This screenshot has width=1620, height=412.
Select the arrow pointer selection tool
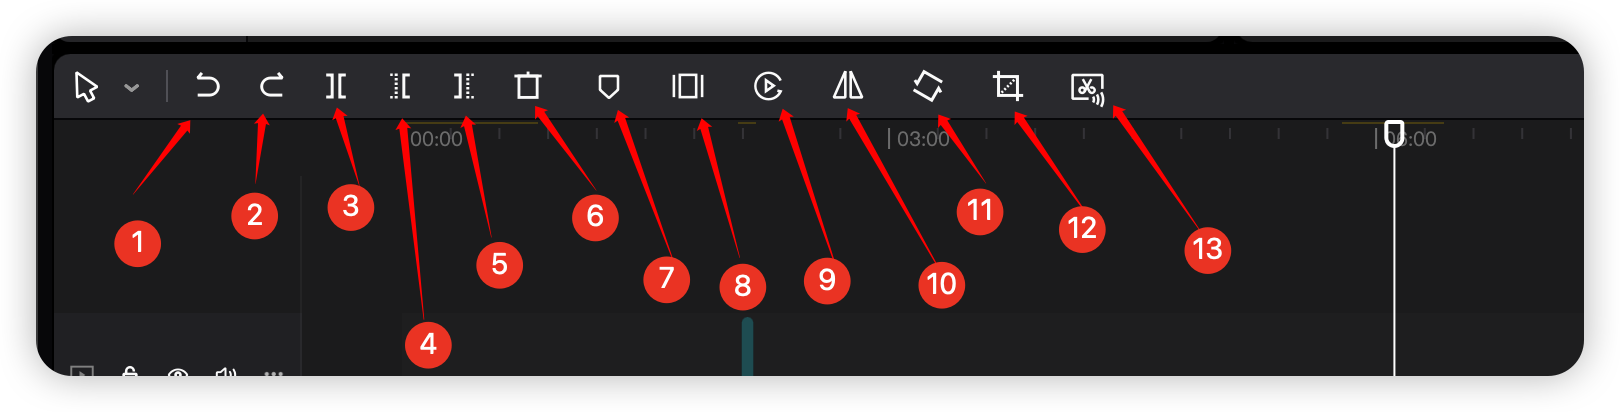coord(86,87)
